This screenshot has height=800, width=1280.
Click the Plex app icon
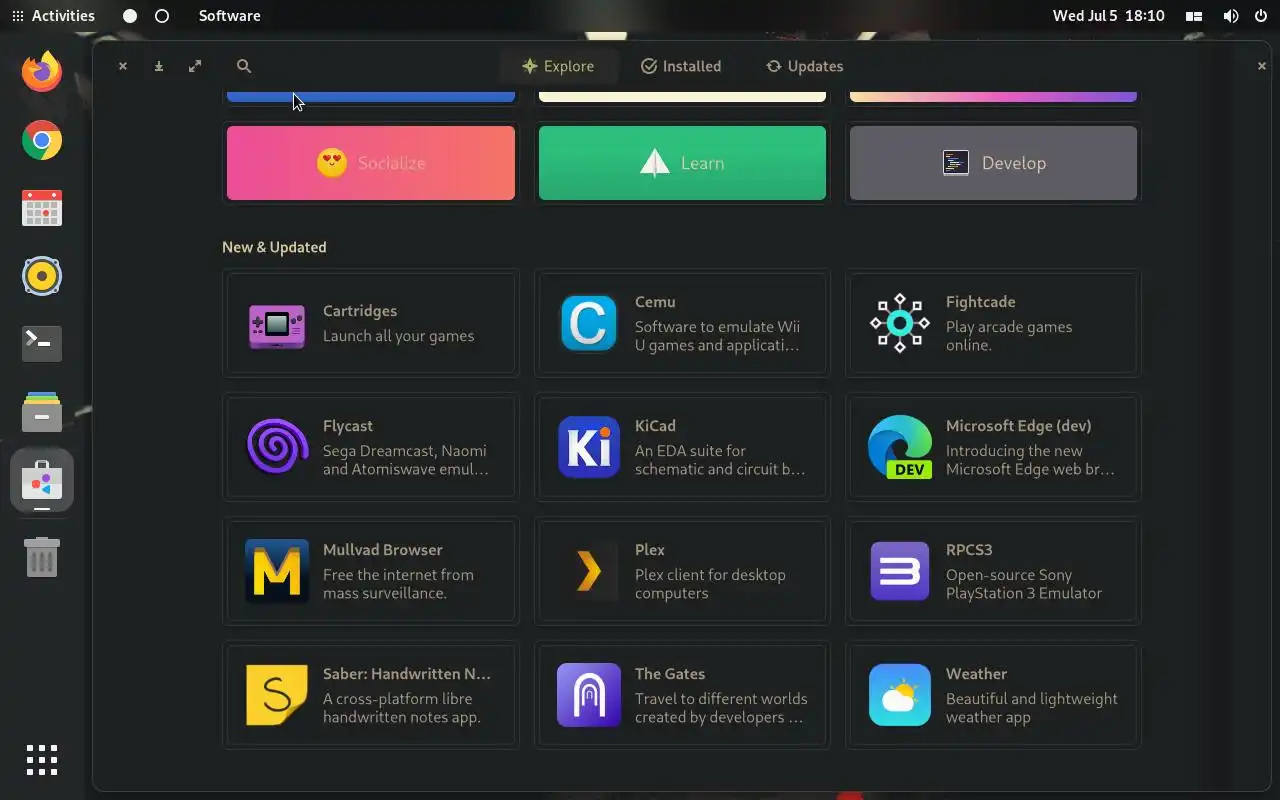point(588,571)
